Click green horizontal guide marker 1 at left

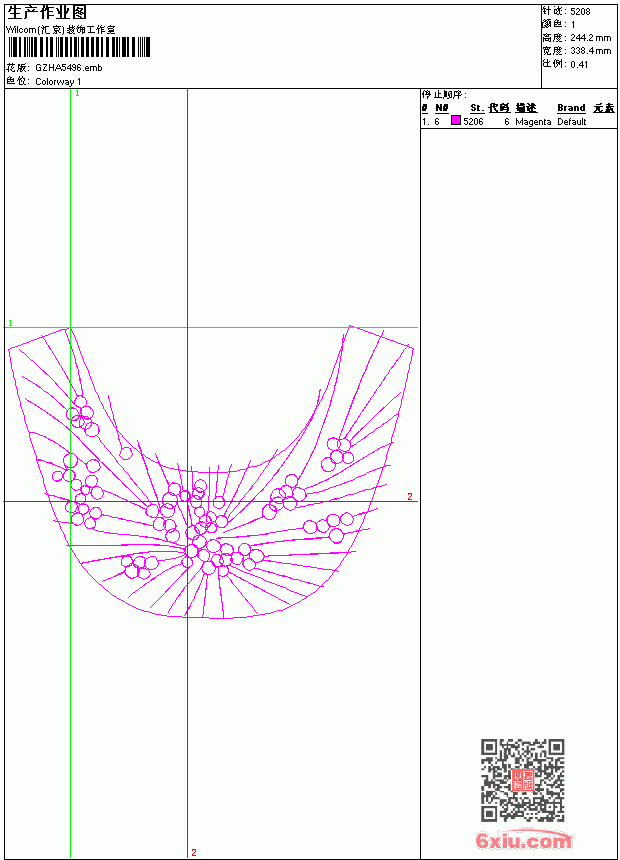pyautogui.click(x=10, y=323)
